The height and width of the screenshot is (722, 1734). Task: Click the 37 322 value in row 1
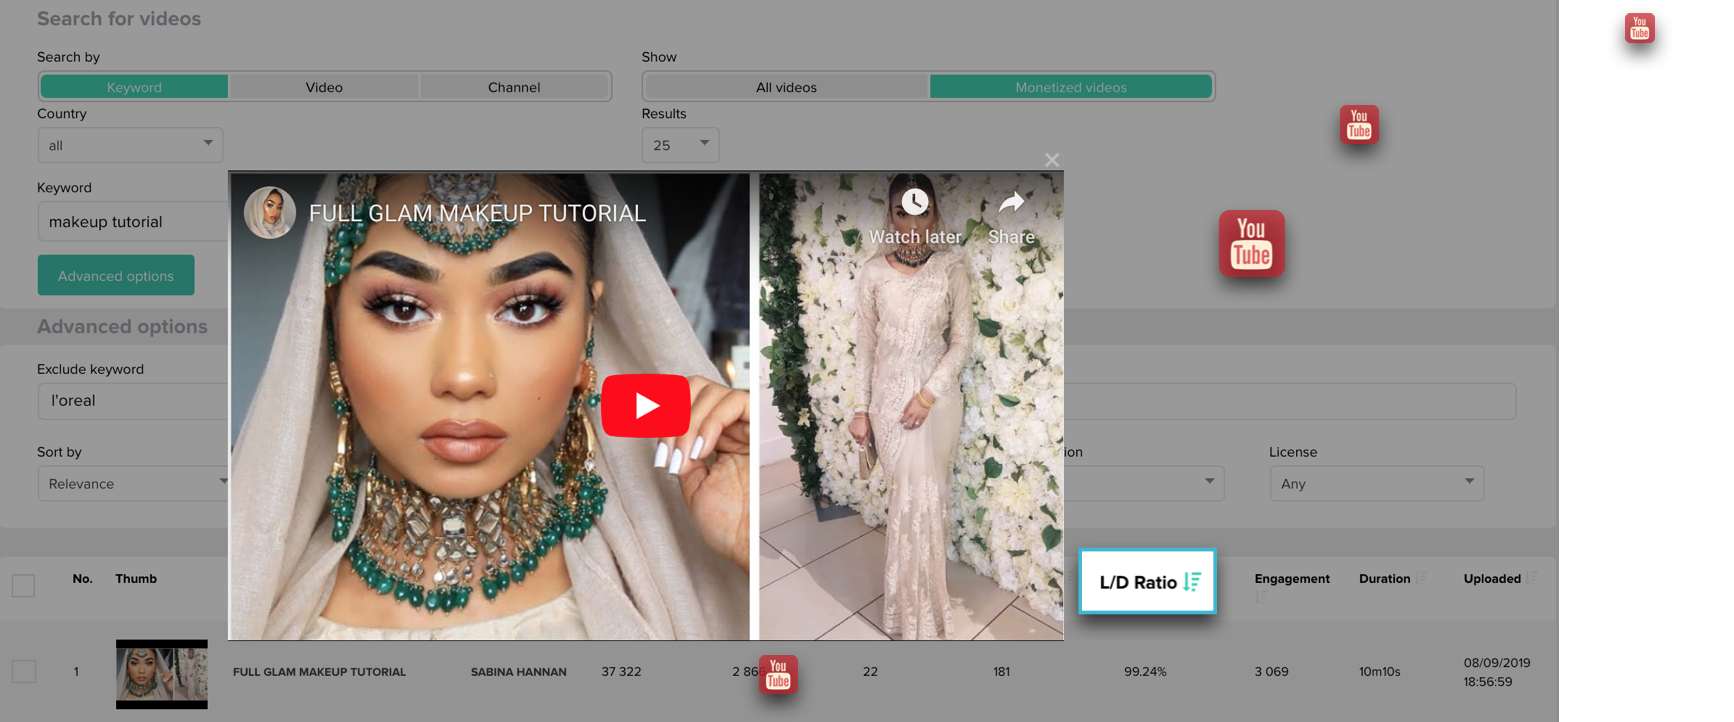pyautogui.click(x=621, y=672)
